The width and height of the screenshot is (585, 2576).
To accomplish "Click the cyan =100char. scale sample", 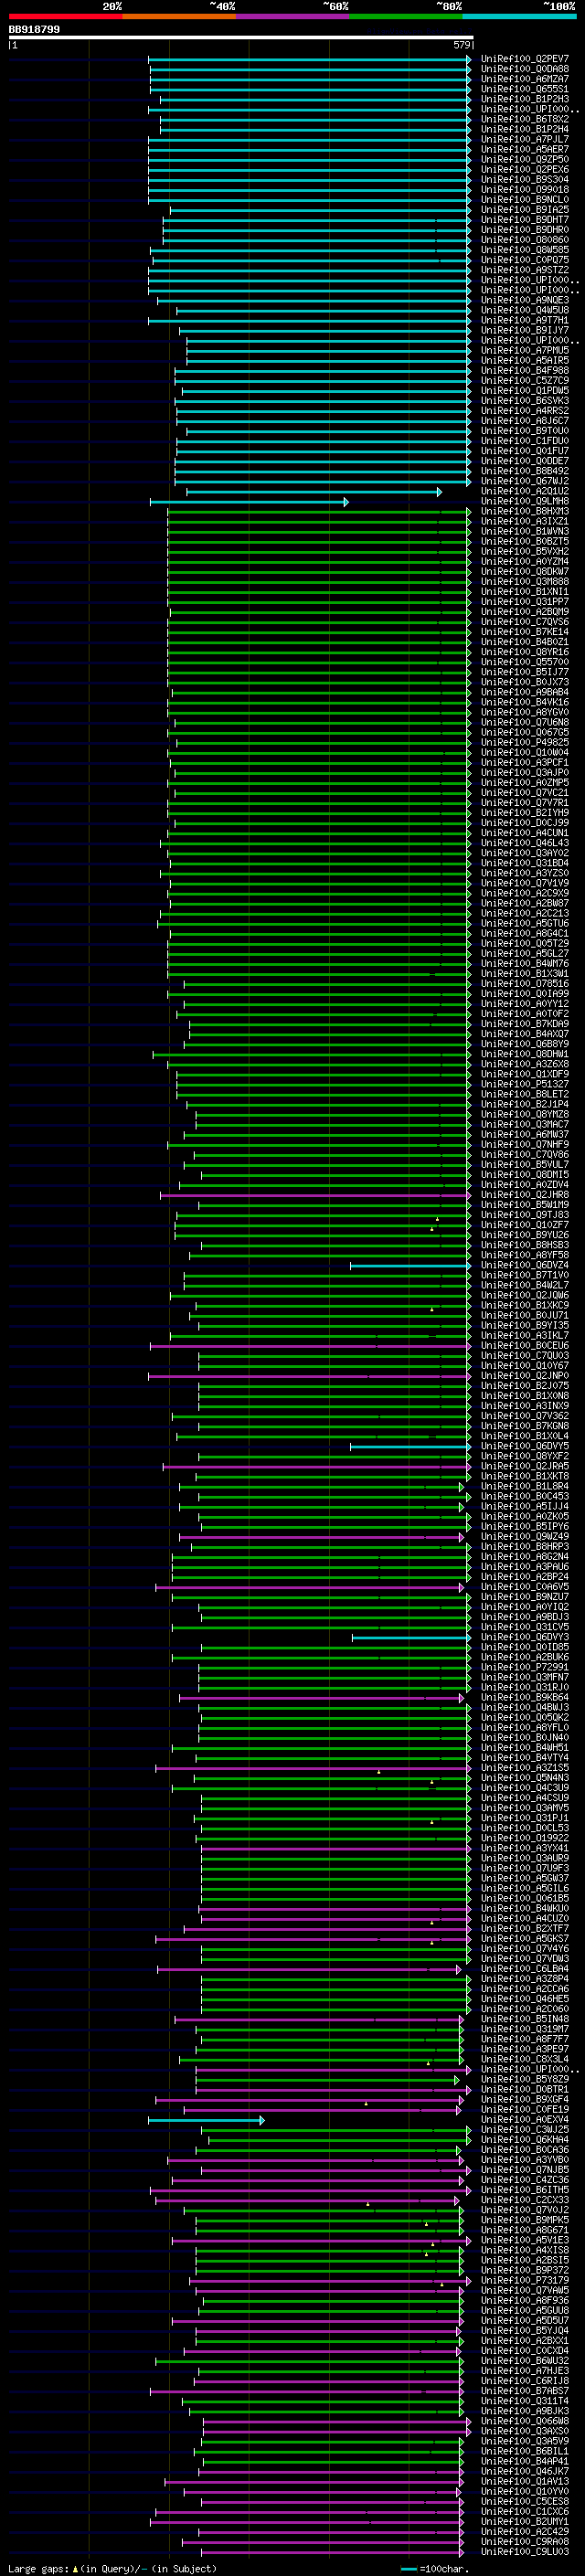I will pos(408,2569).
